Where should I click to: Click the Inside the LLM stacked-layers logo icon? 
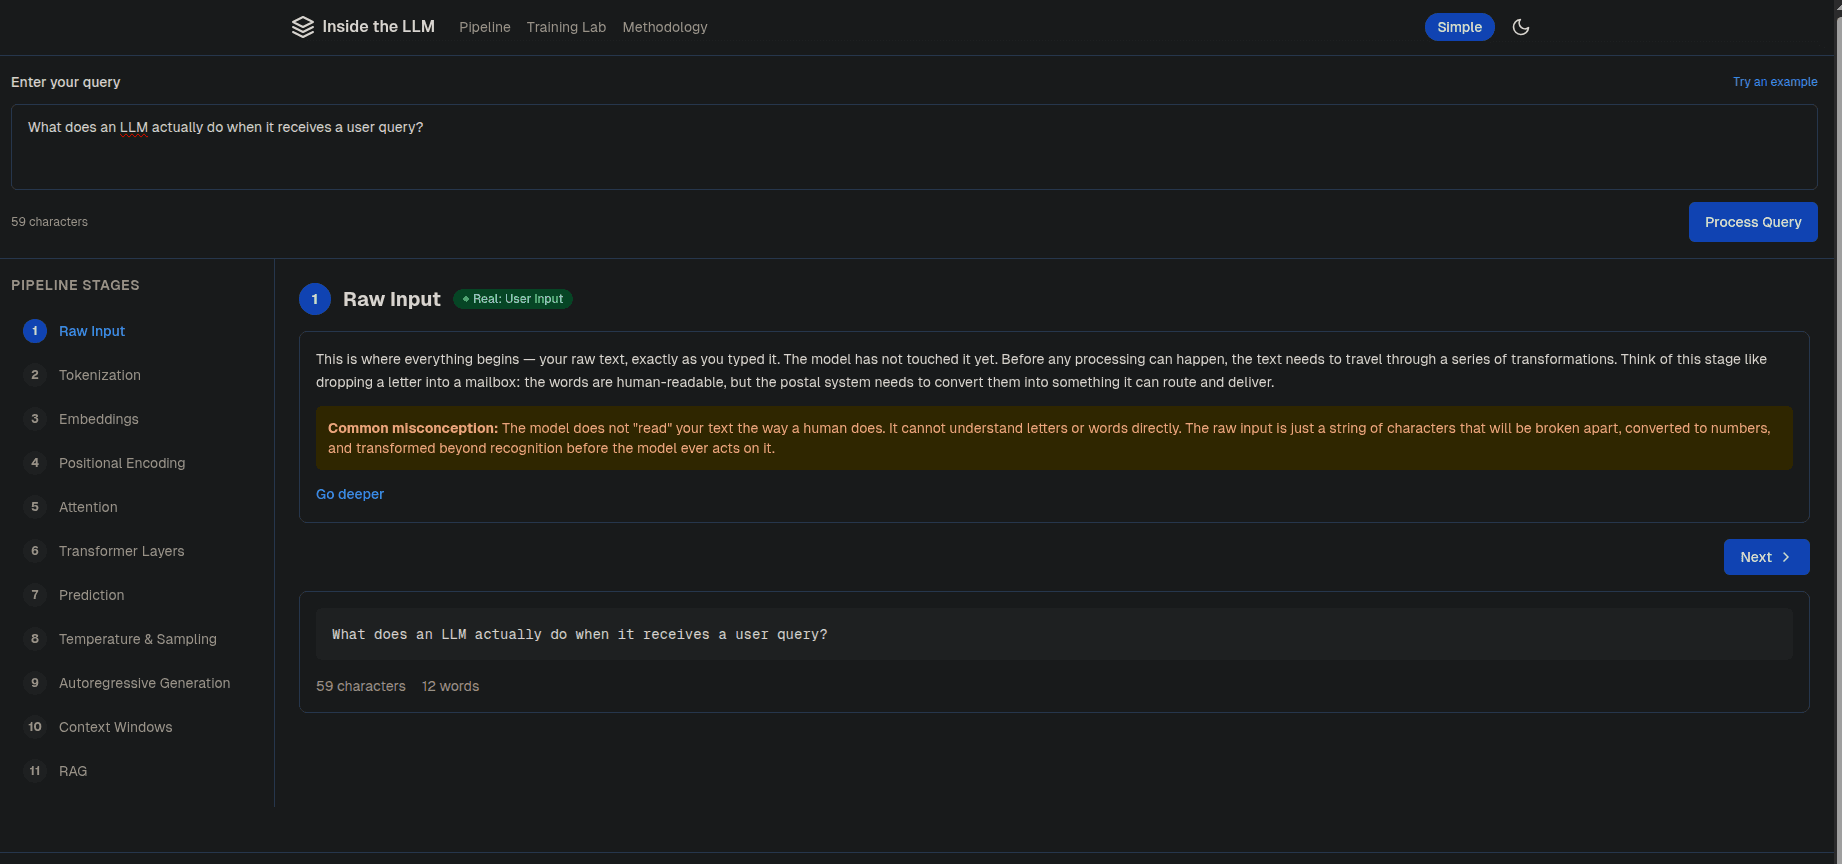pyautogui.click(x=303, y=27)
